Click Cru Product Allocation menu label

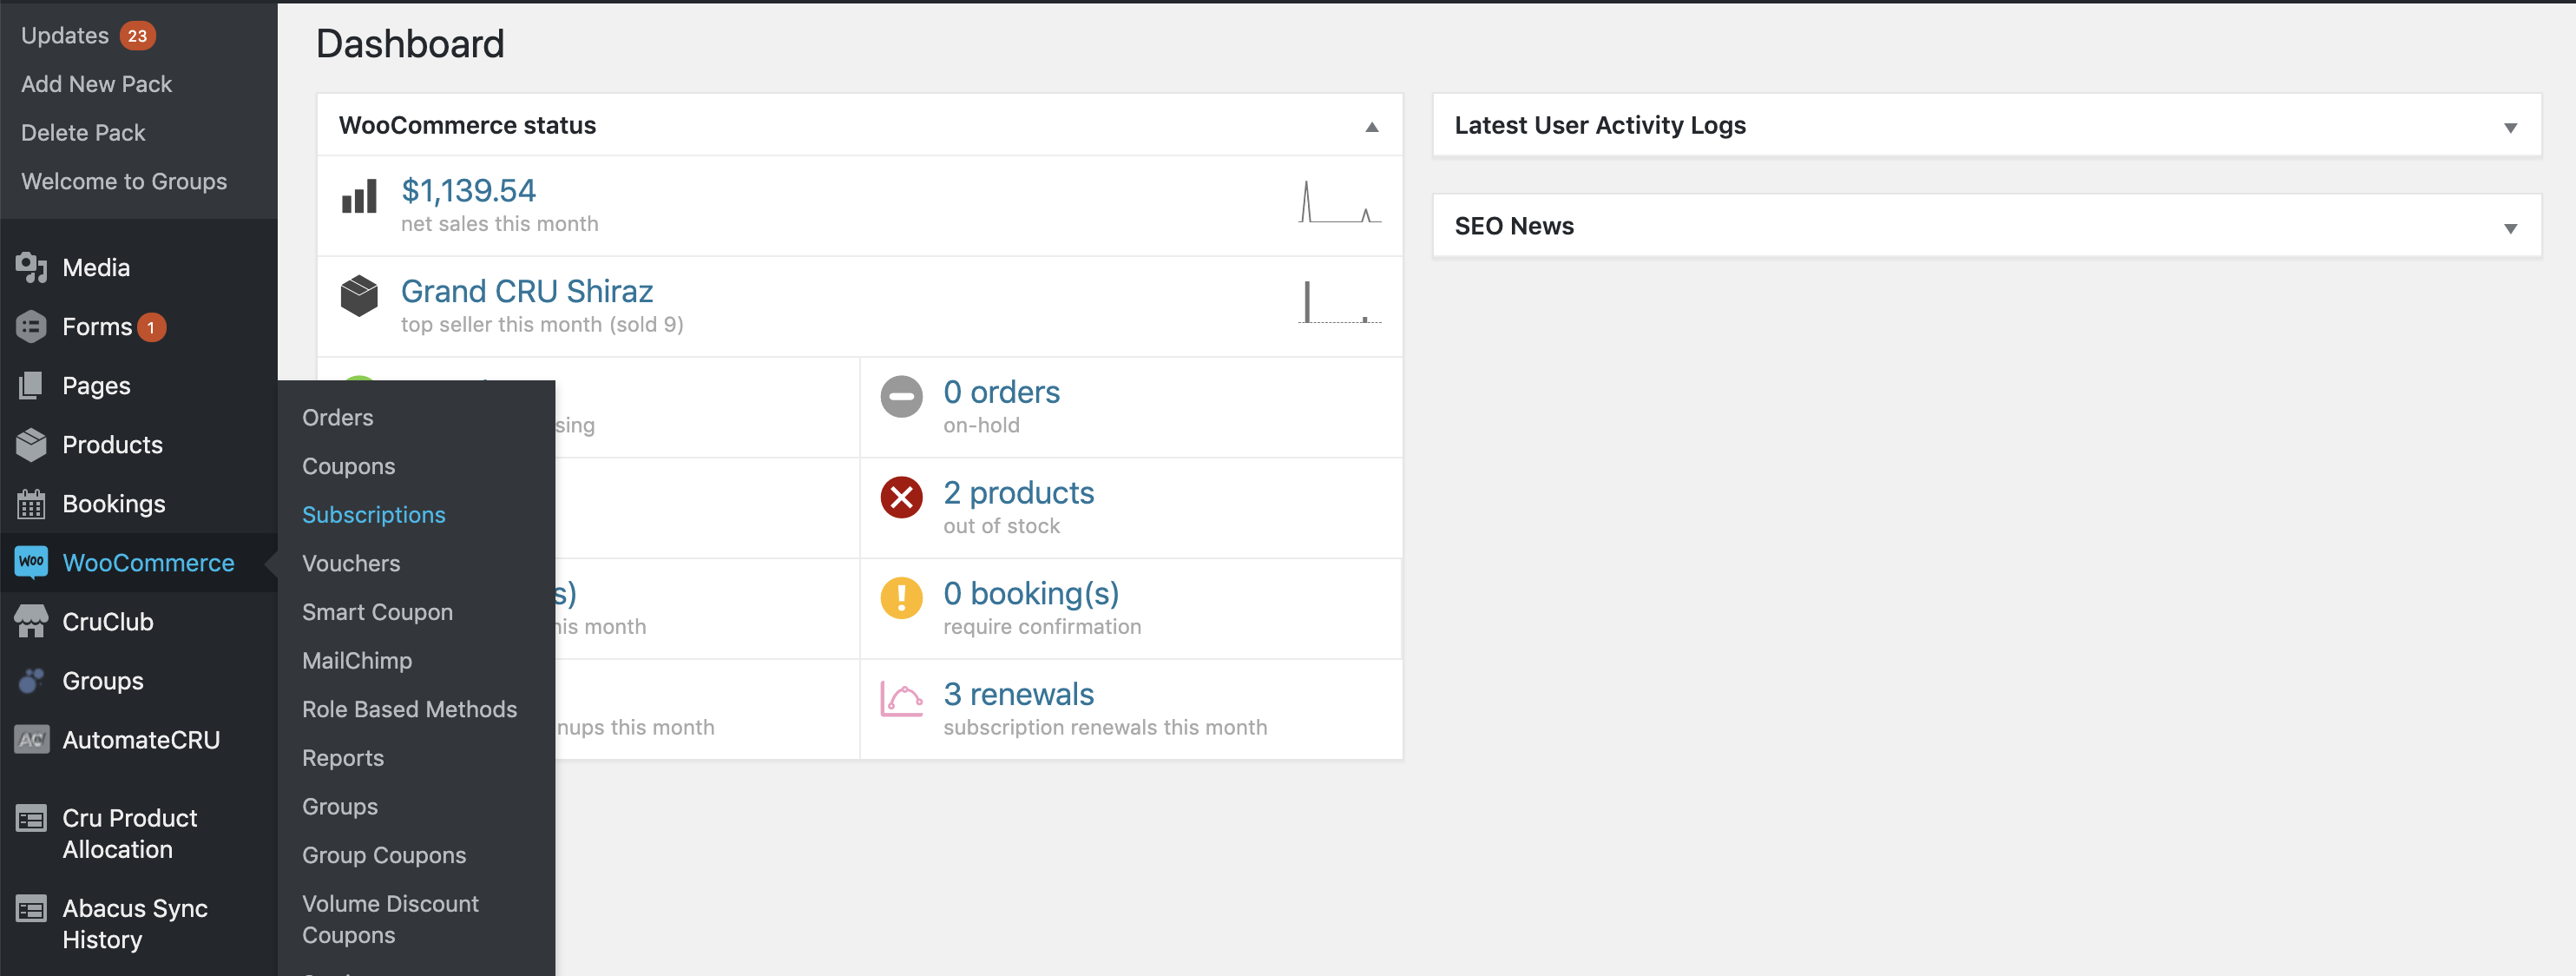point(130,833)
